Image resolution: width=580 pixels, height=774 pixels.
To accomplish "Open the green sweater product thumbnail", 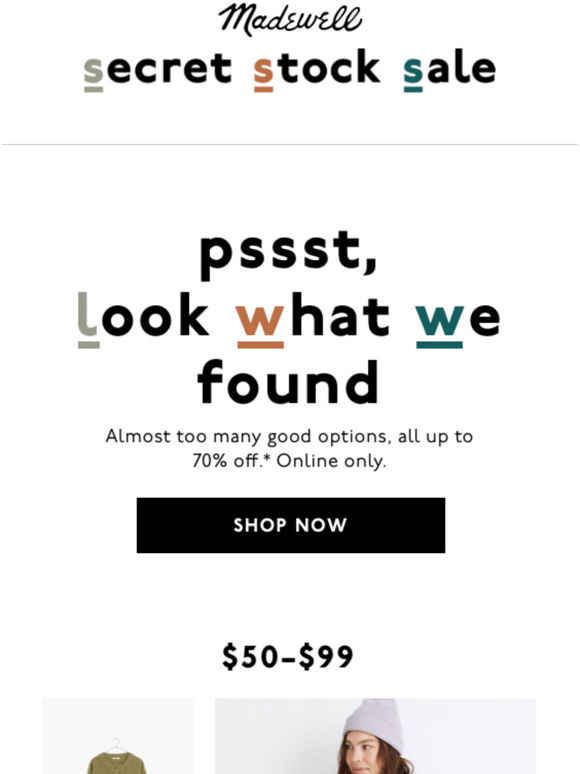I will pyautogui.click(x=117, y=736).
